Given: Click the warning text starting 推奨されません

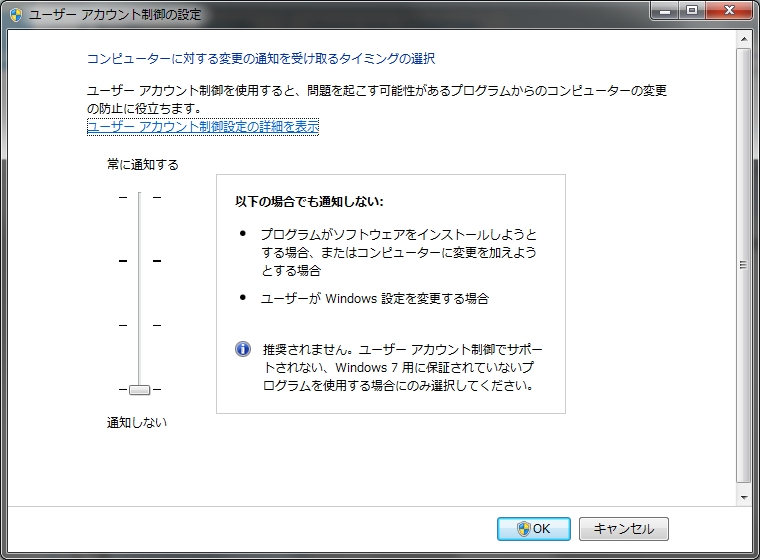Looking at the screenshot, I should pos(402,367).
